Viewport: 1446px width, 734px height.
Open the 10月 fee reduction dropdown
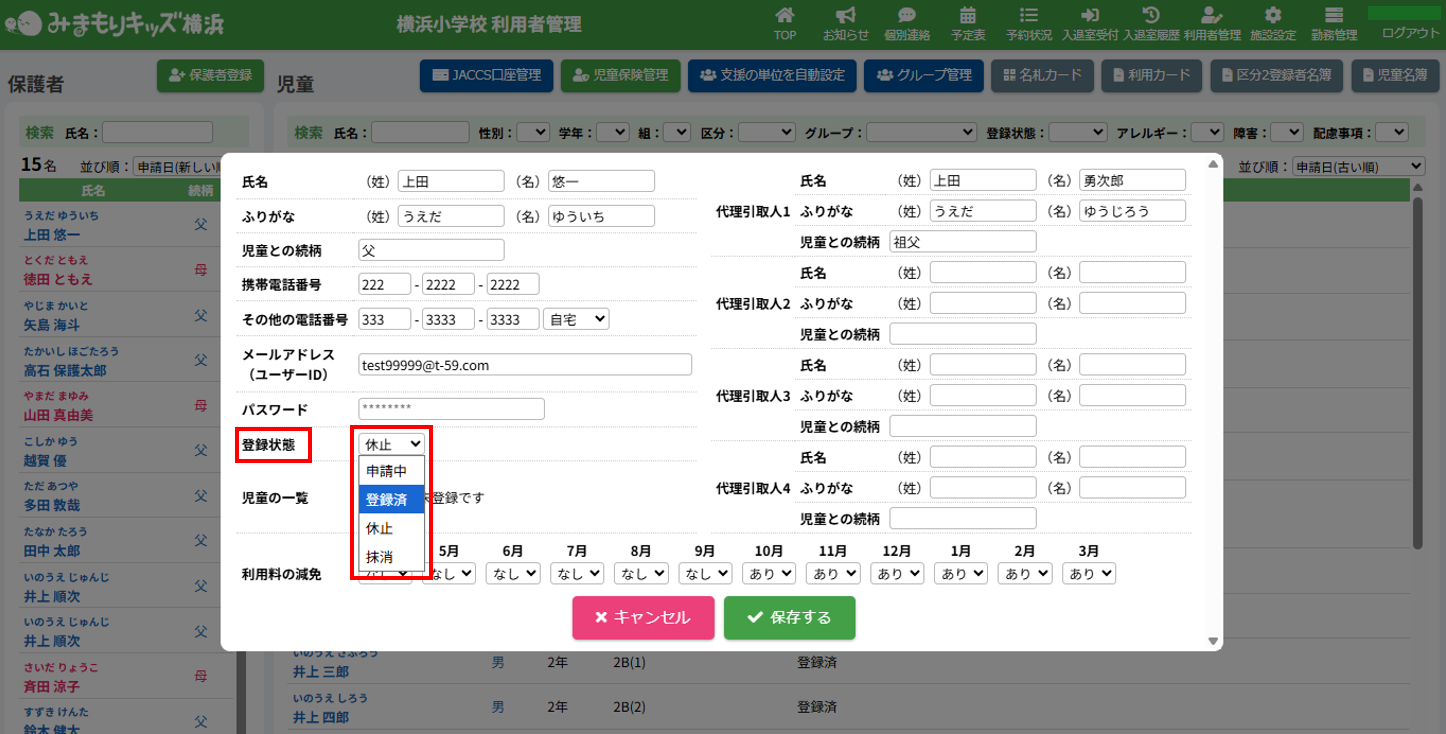[768, 574]
